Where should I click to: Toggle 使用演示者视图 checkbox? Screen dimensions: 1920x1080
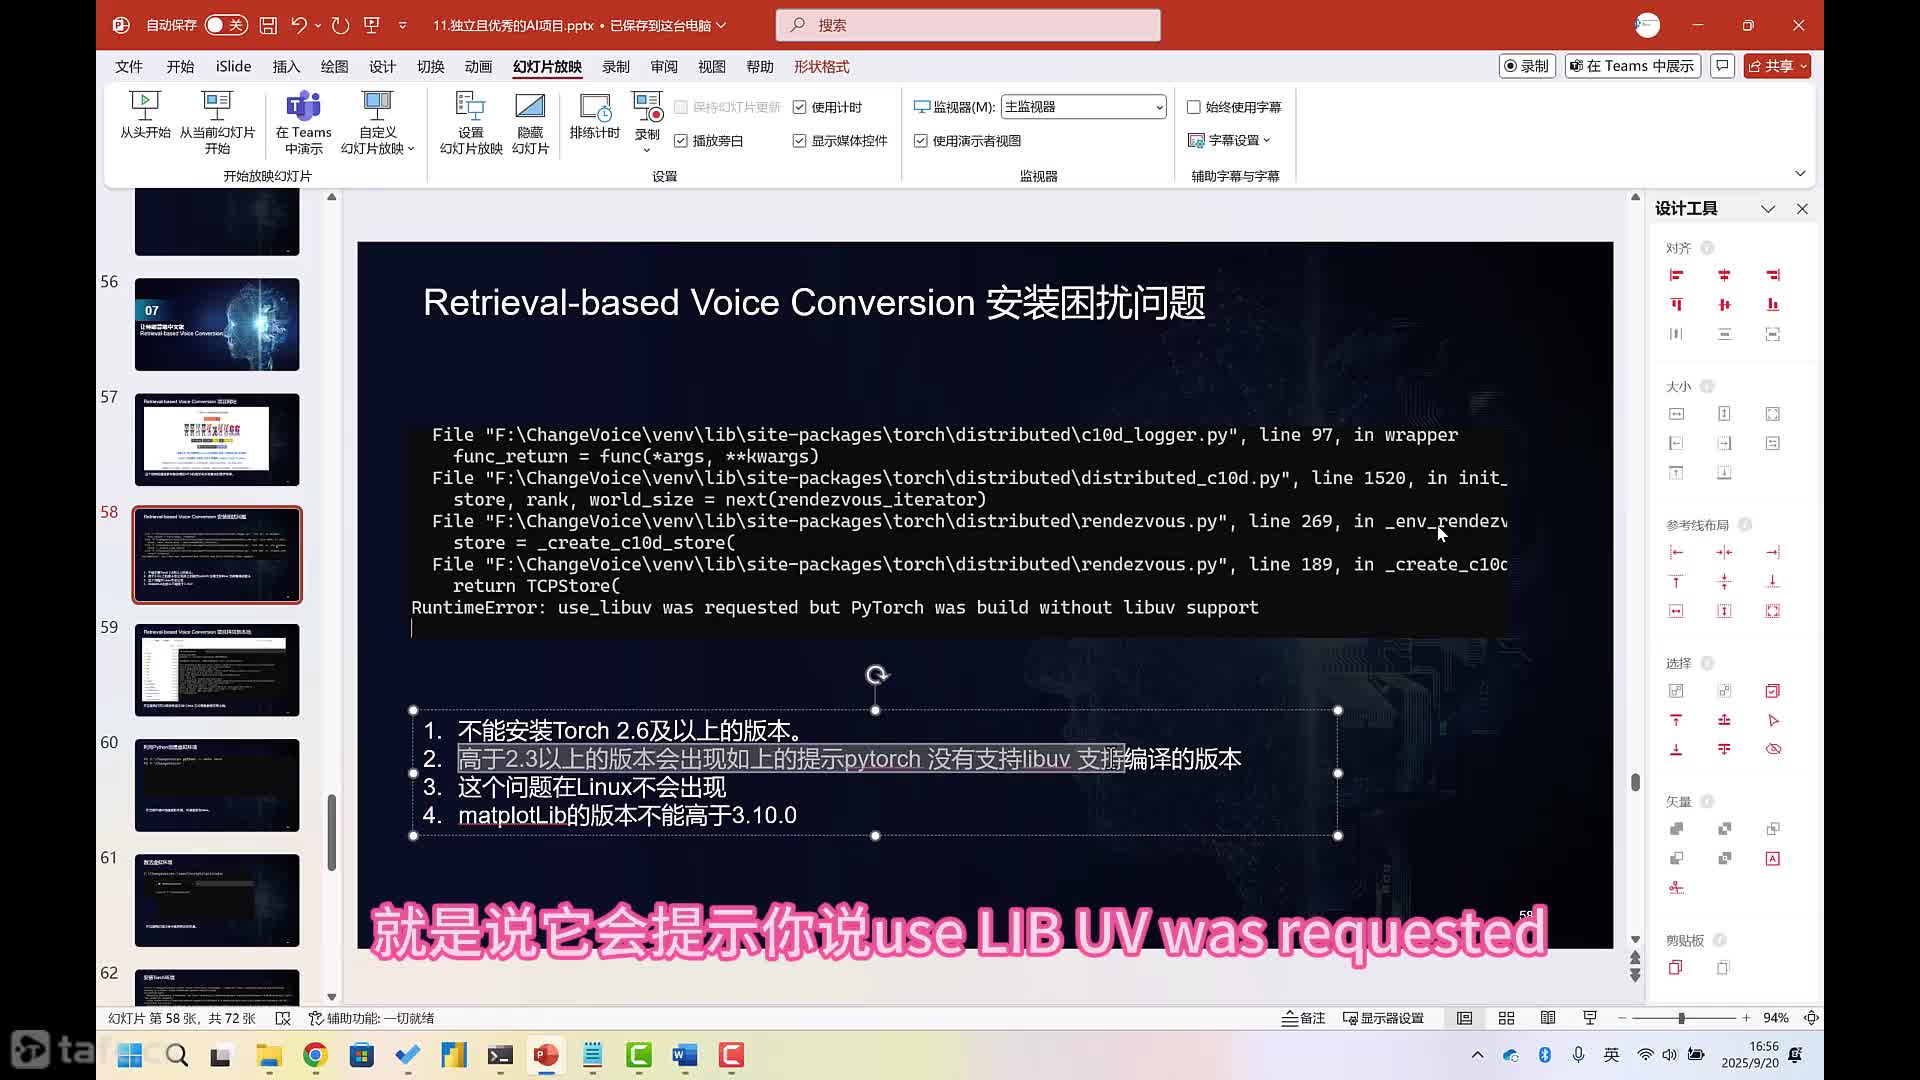[920, 141]
